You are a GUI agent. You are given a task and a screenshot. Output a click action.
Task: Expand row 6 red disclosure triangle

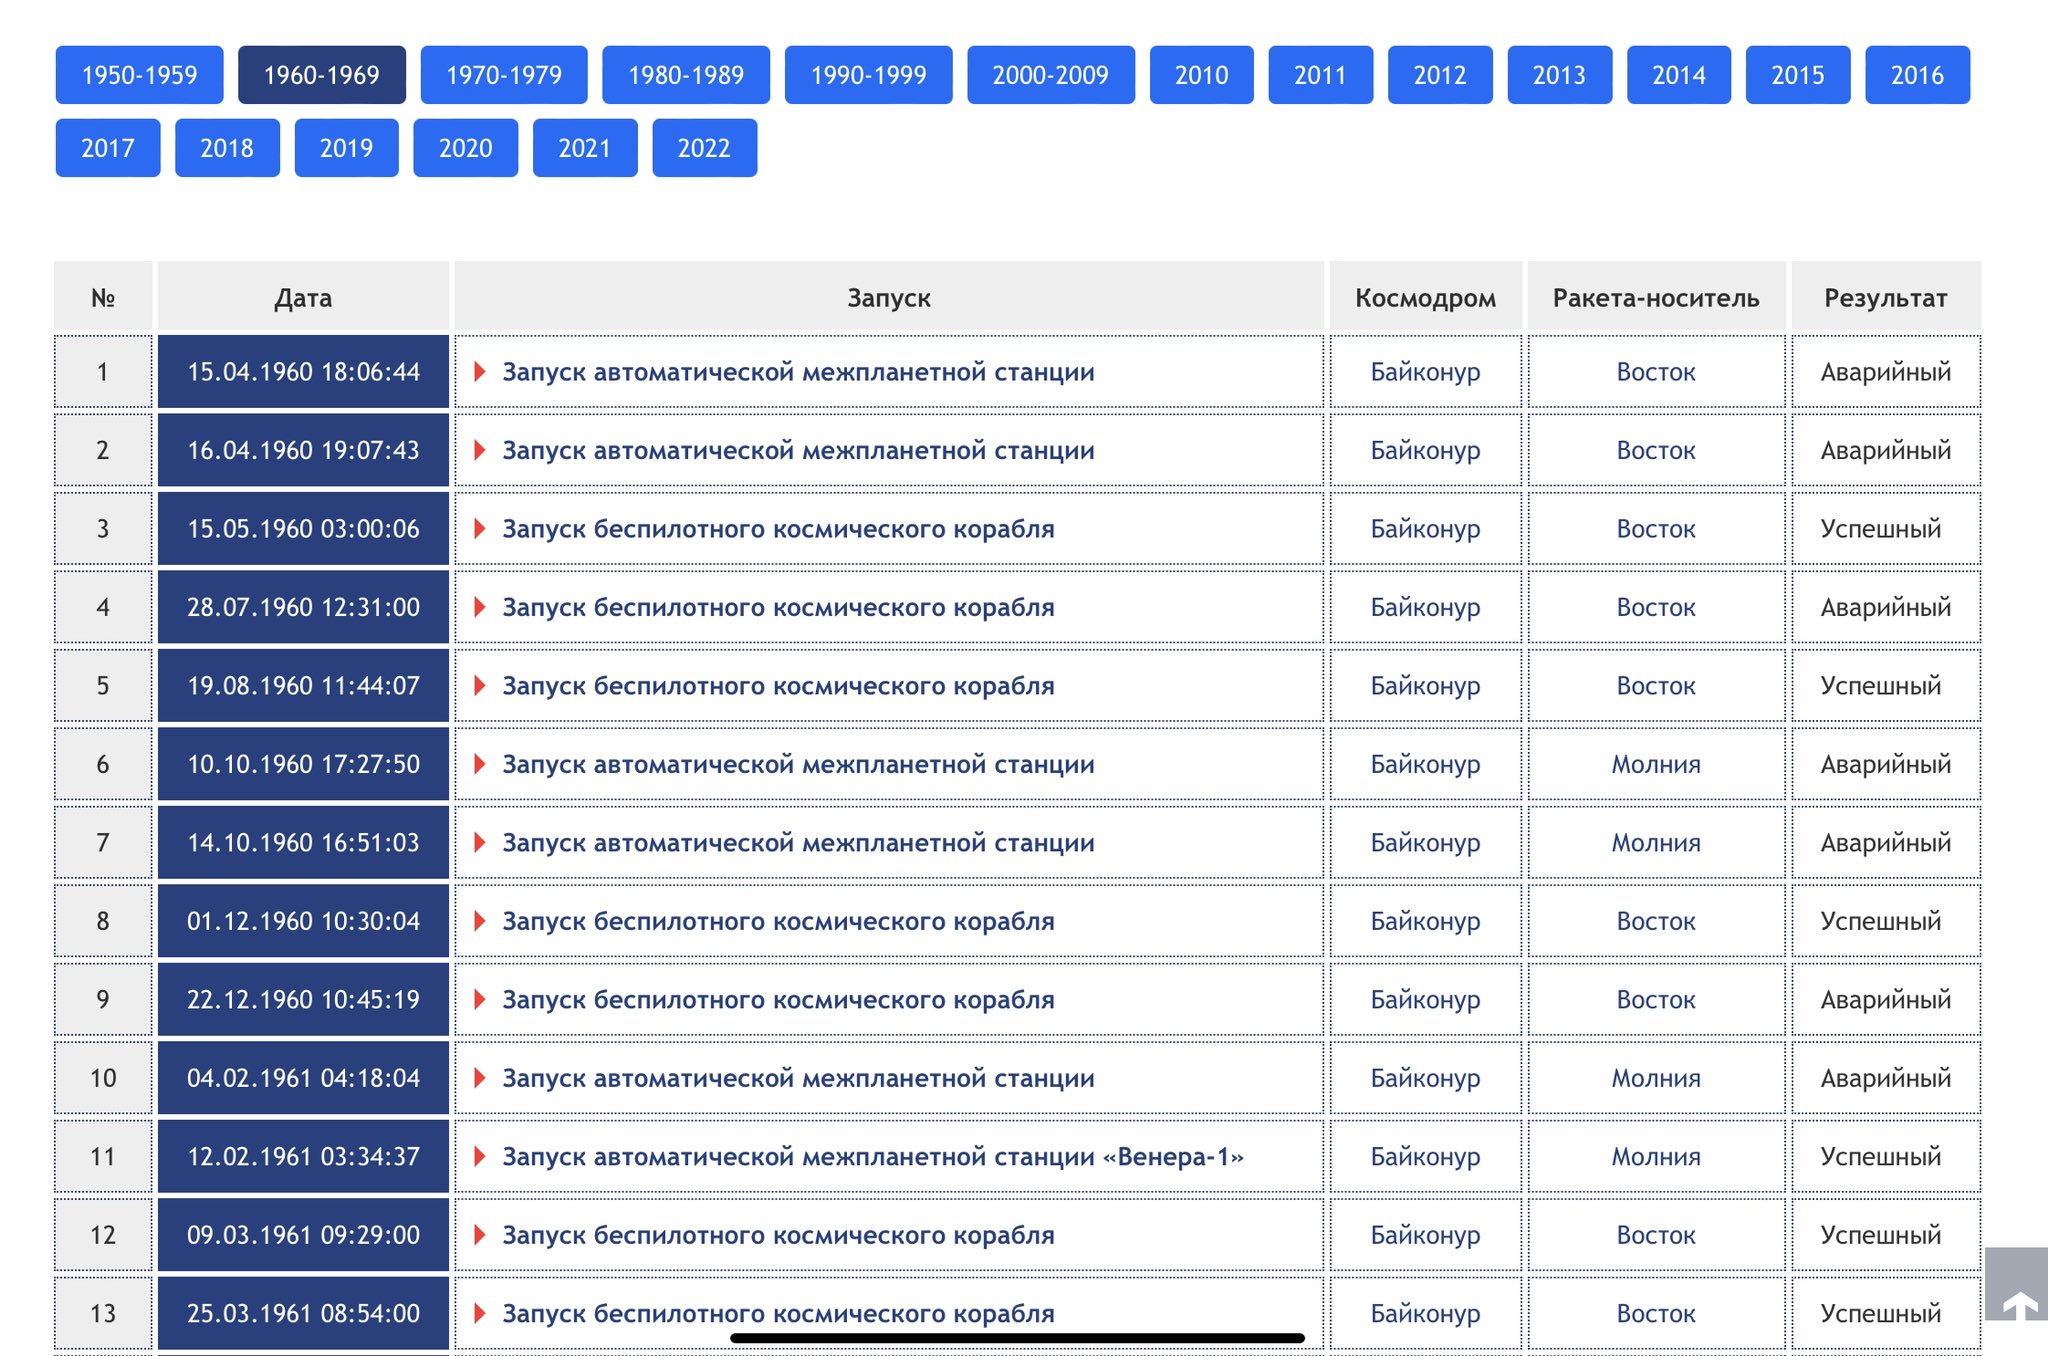(480, 765)
